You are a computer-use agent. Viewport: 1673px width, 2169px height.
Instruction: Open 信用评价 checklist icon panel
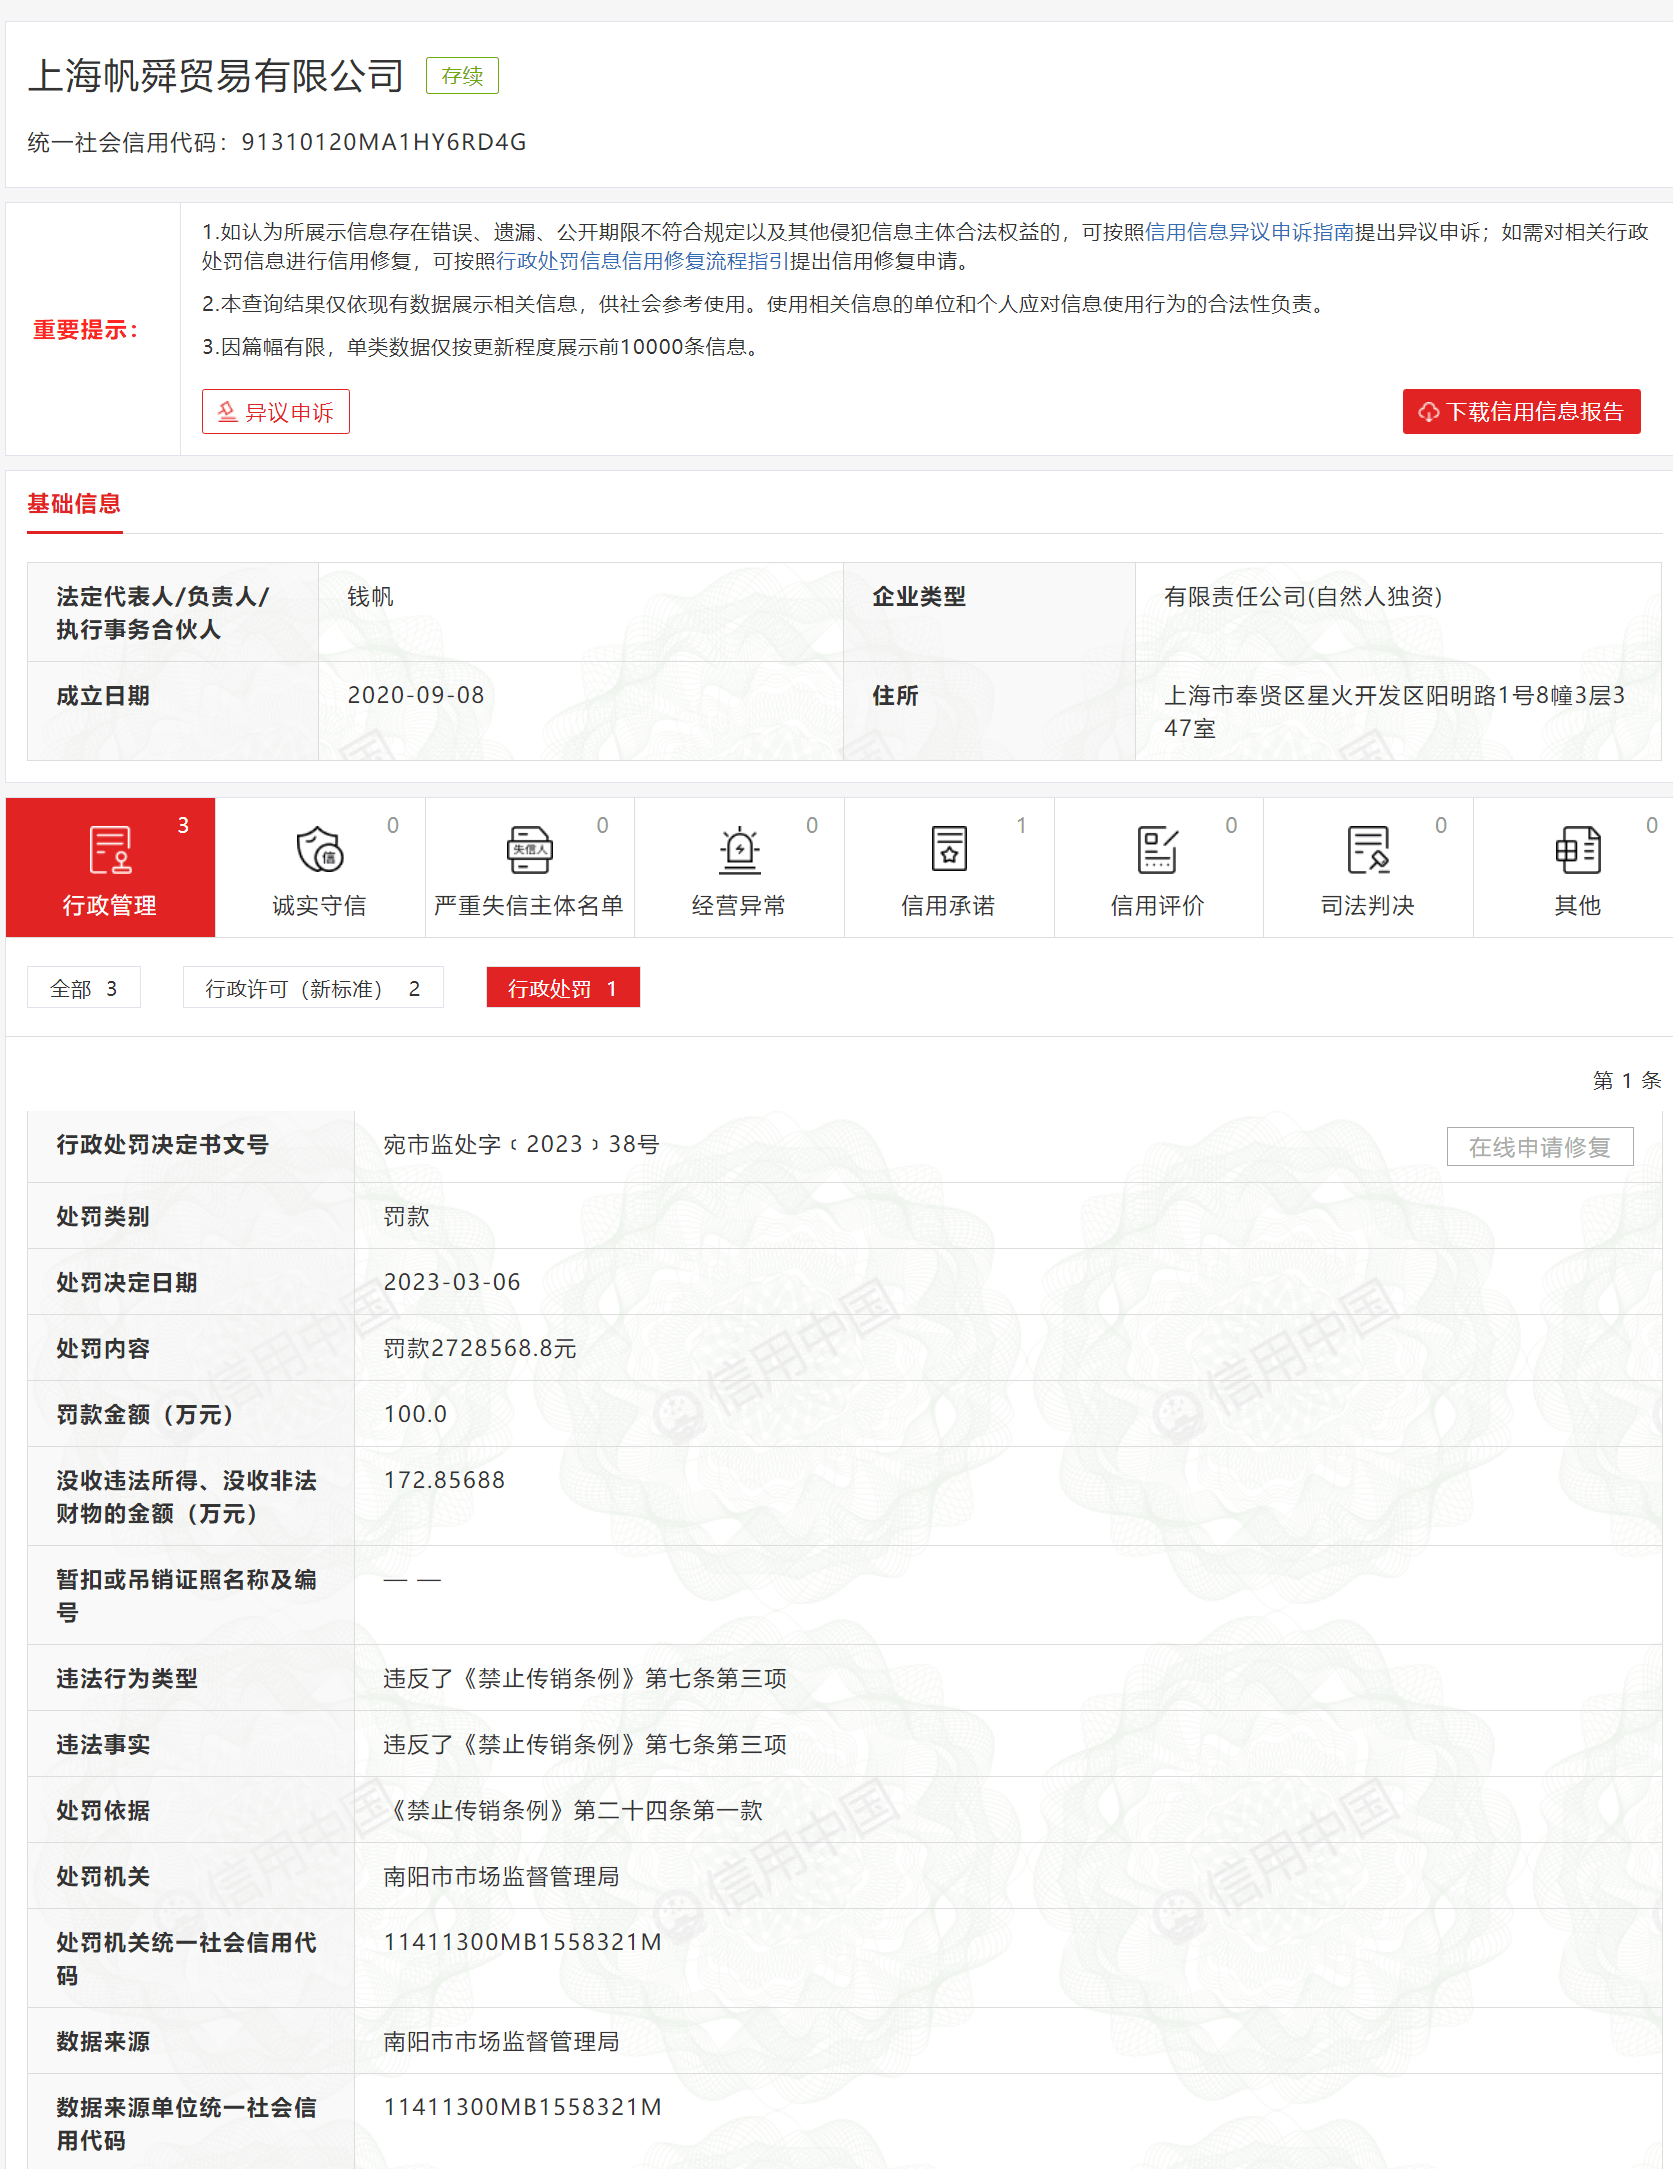(x=1158, y=851)
